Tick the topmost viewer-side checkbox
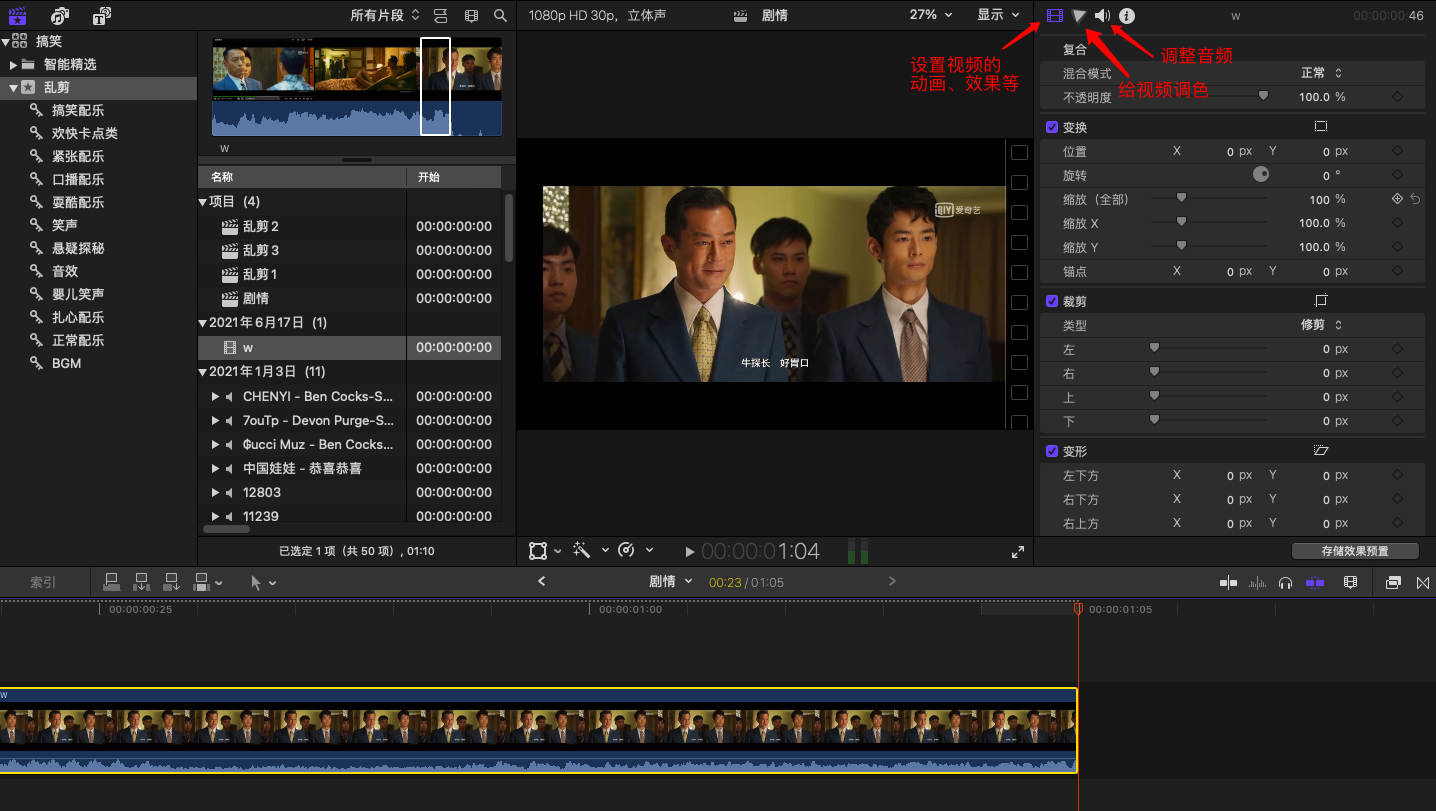Image resolution: width=1436 pixels, height=811 pixels. point(1019,153)
